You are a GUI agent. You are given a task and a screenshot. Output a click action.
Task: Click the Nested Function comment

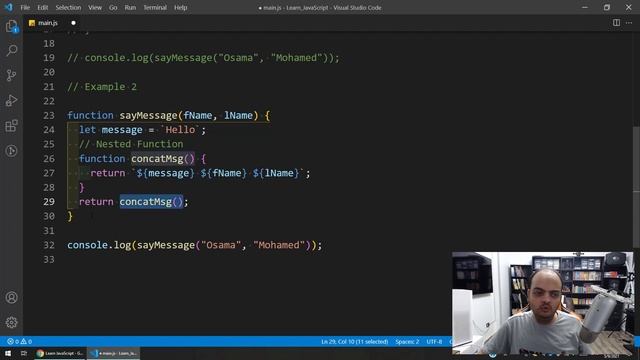coord(131,144)
